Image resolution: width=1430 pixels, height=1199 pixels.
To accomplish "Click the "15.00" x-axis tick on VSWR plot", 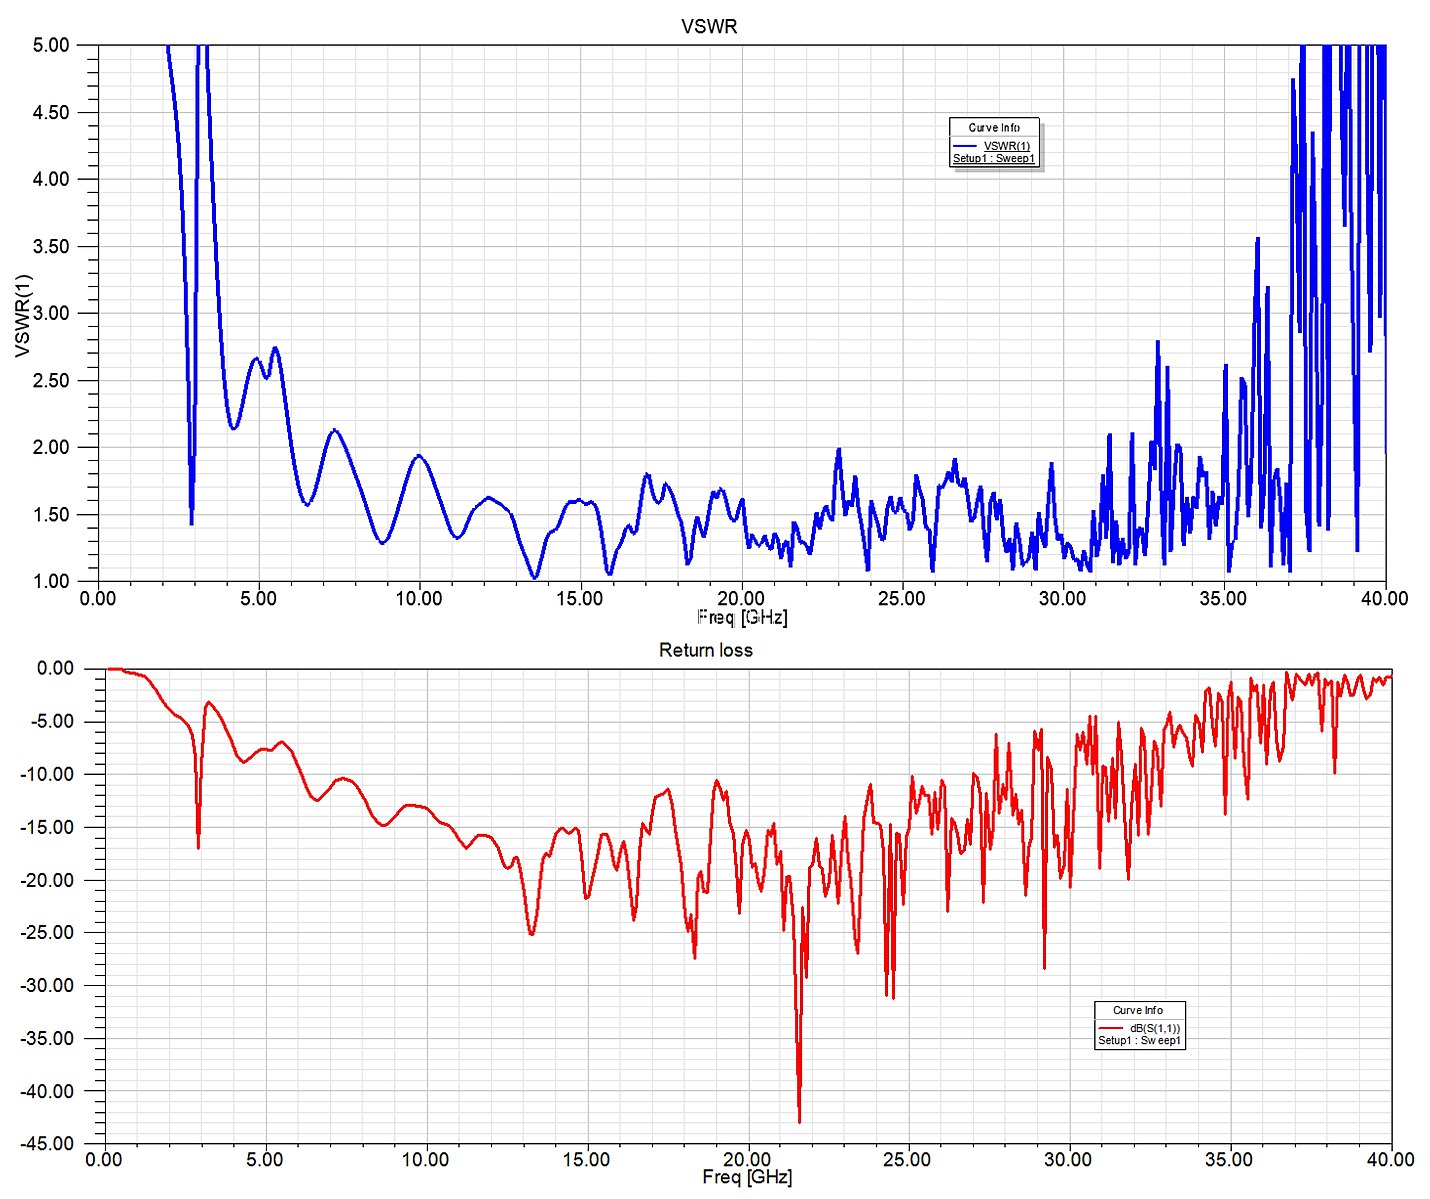I will (x=580, y=599).
